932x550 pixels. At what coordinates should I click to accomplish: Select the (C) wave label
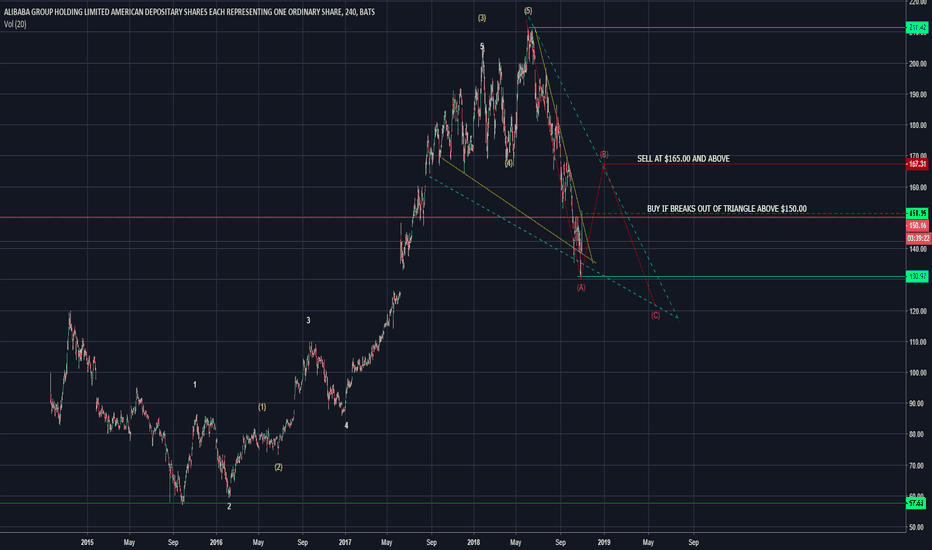(655, 316)
